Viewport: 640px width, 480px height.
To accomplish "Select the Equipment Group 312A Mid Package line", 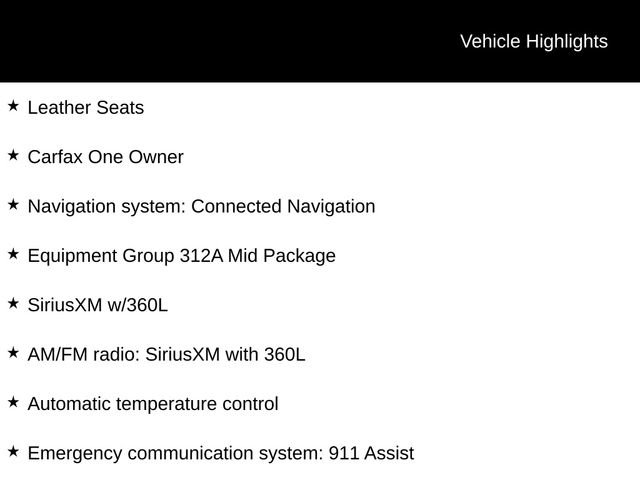I will (x=181, y=256).
